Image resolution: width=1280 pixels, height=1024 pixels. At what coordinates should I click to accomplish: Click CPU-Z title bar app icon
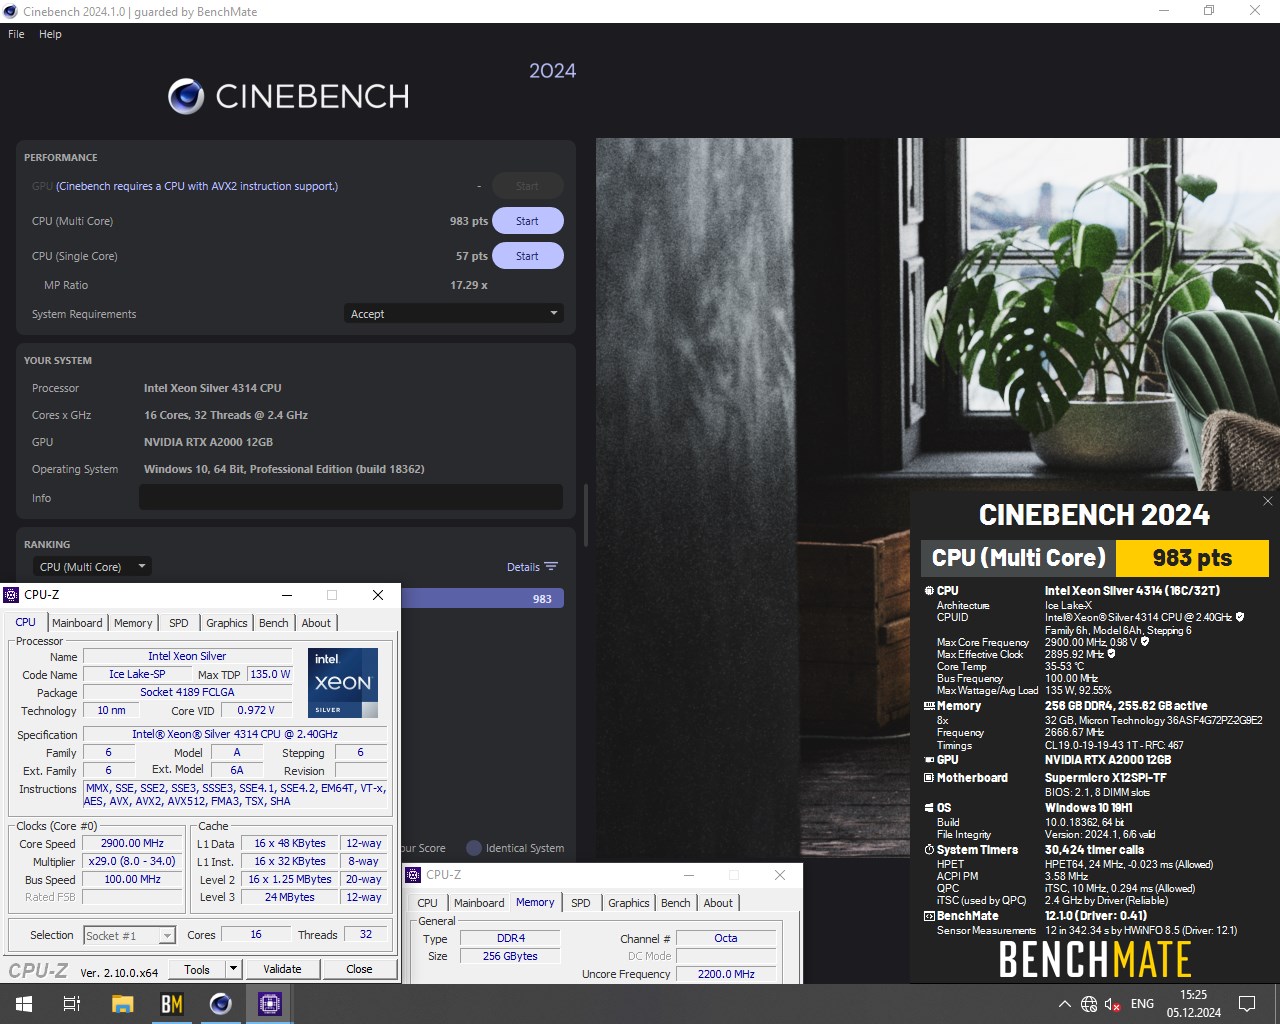(x=12, y=595)
